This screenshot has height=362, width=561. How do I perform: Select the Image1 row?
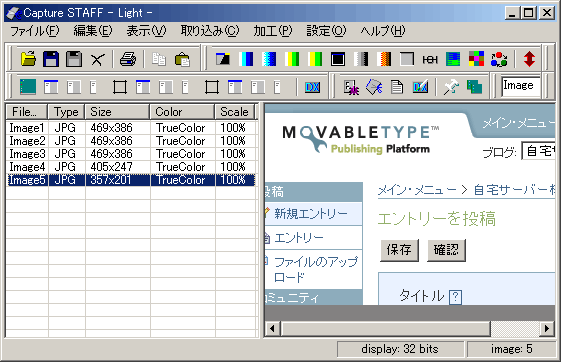coord(131,128)
